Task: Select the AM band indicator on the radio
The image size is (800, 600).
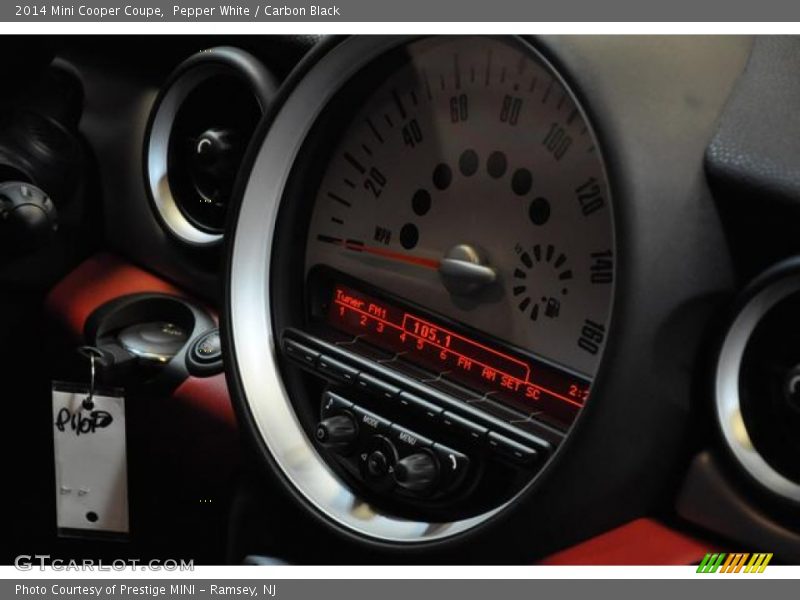Action: pyautogui.click(x=488, y=374)
